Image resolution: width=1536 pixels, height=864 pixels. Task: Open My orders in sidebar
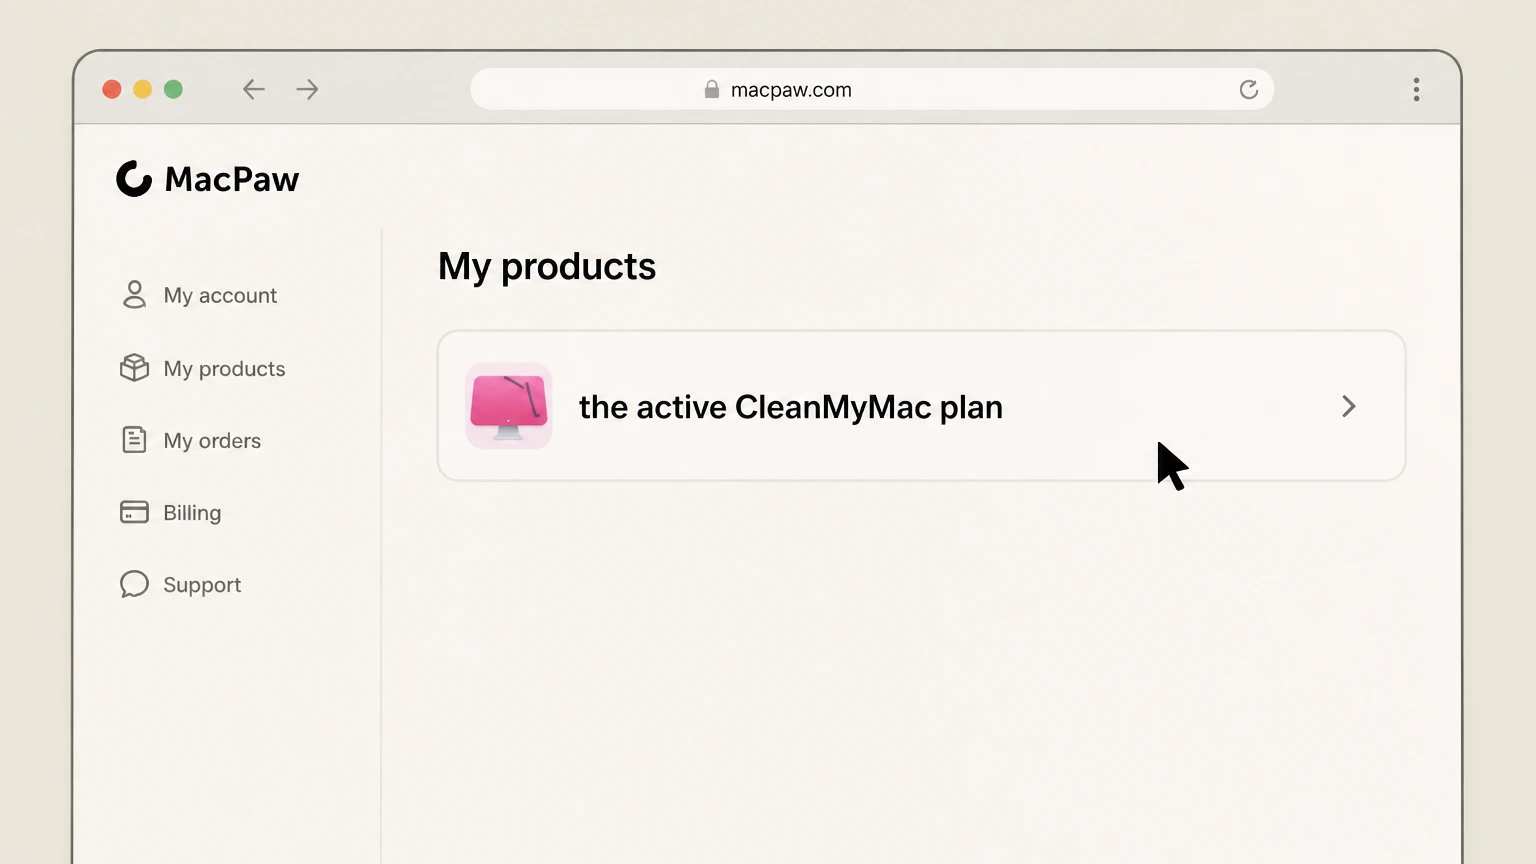pyautogui.click(x=212, y=440)
